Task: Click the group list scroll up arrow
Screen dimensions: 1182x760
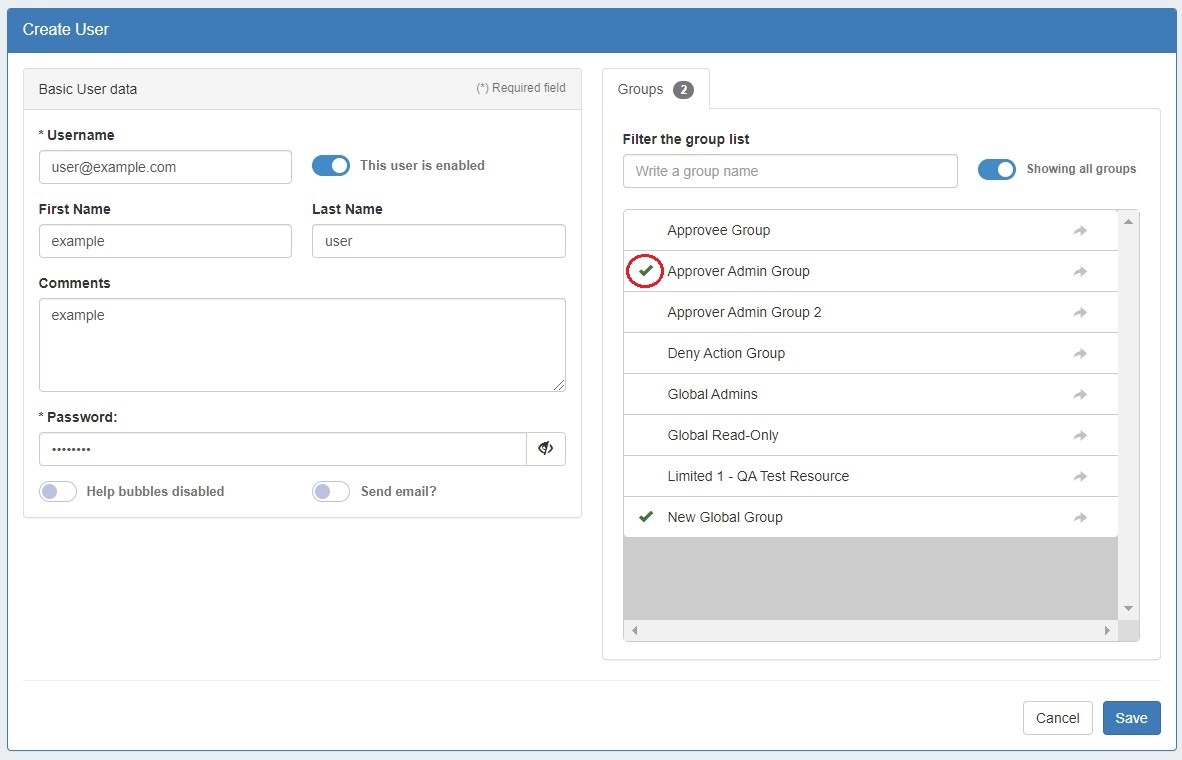Action: click(1128, 221)
